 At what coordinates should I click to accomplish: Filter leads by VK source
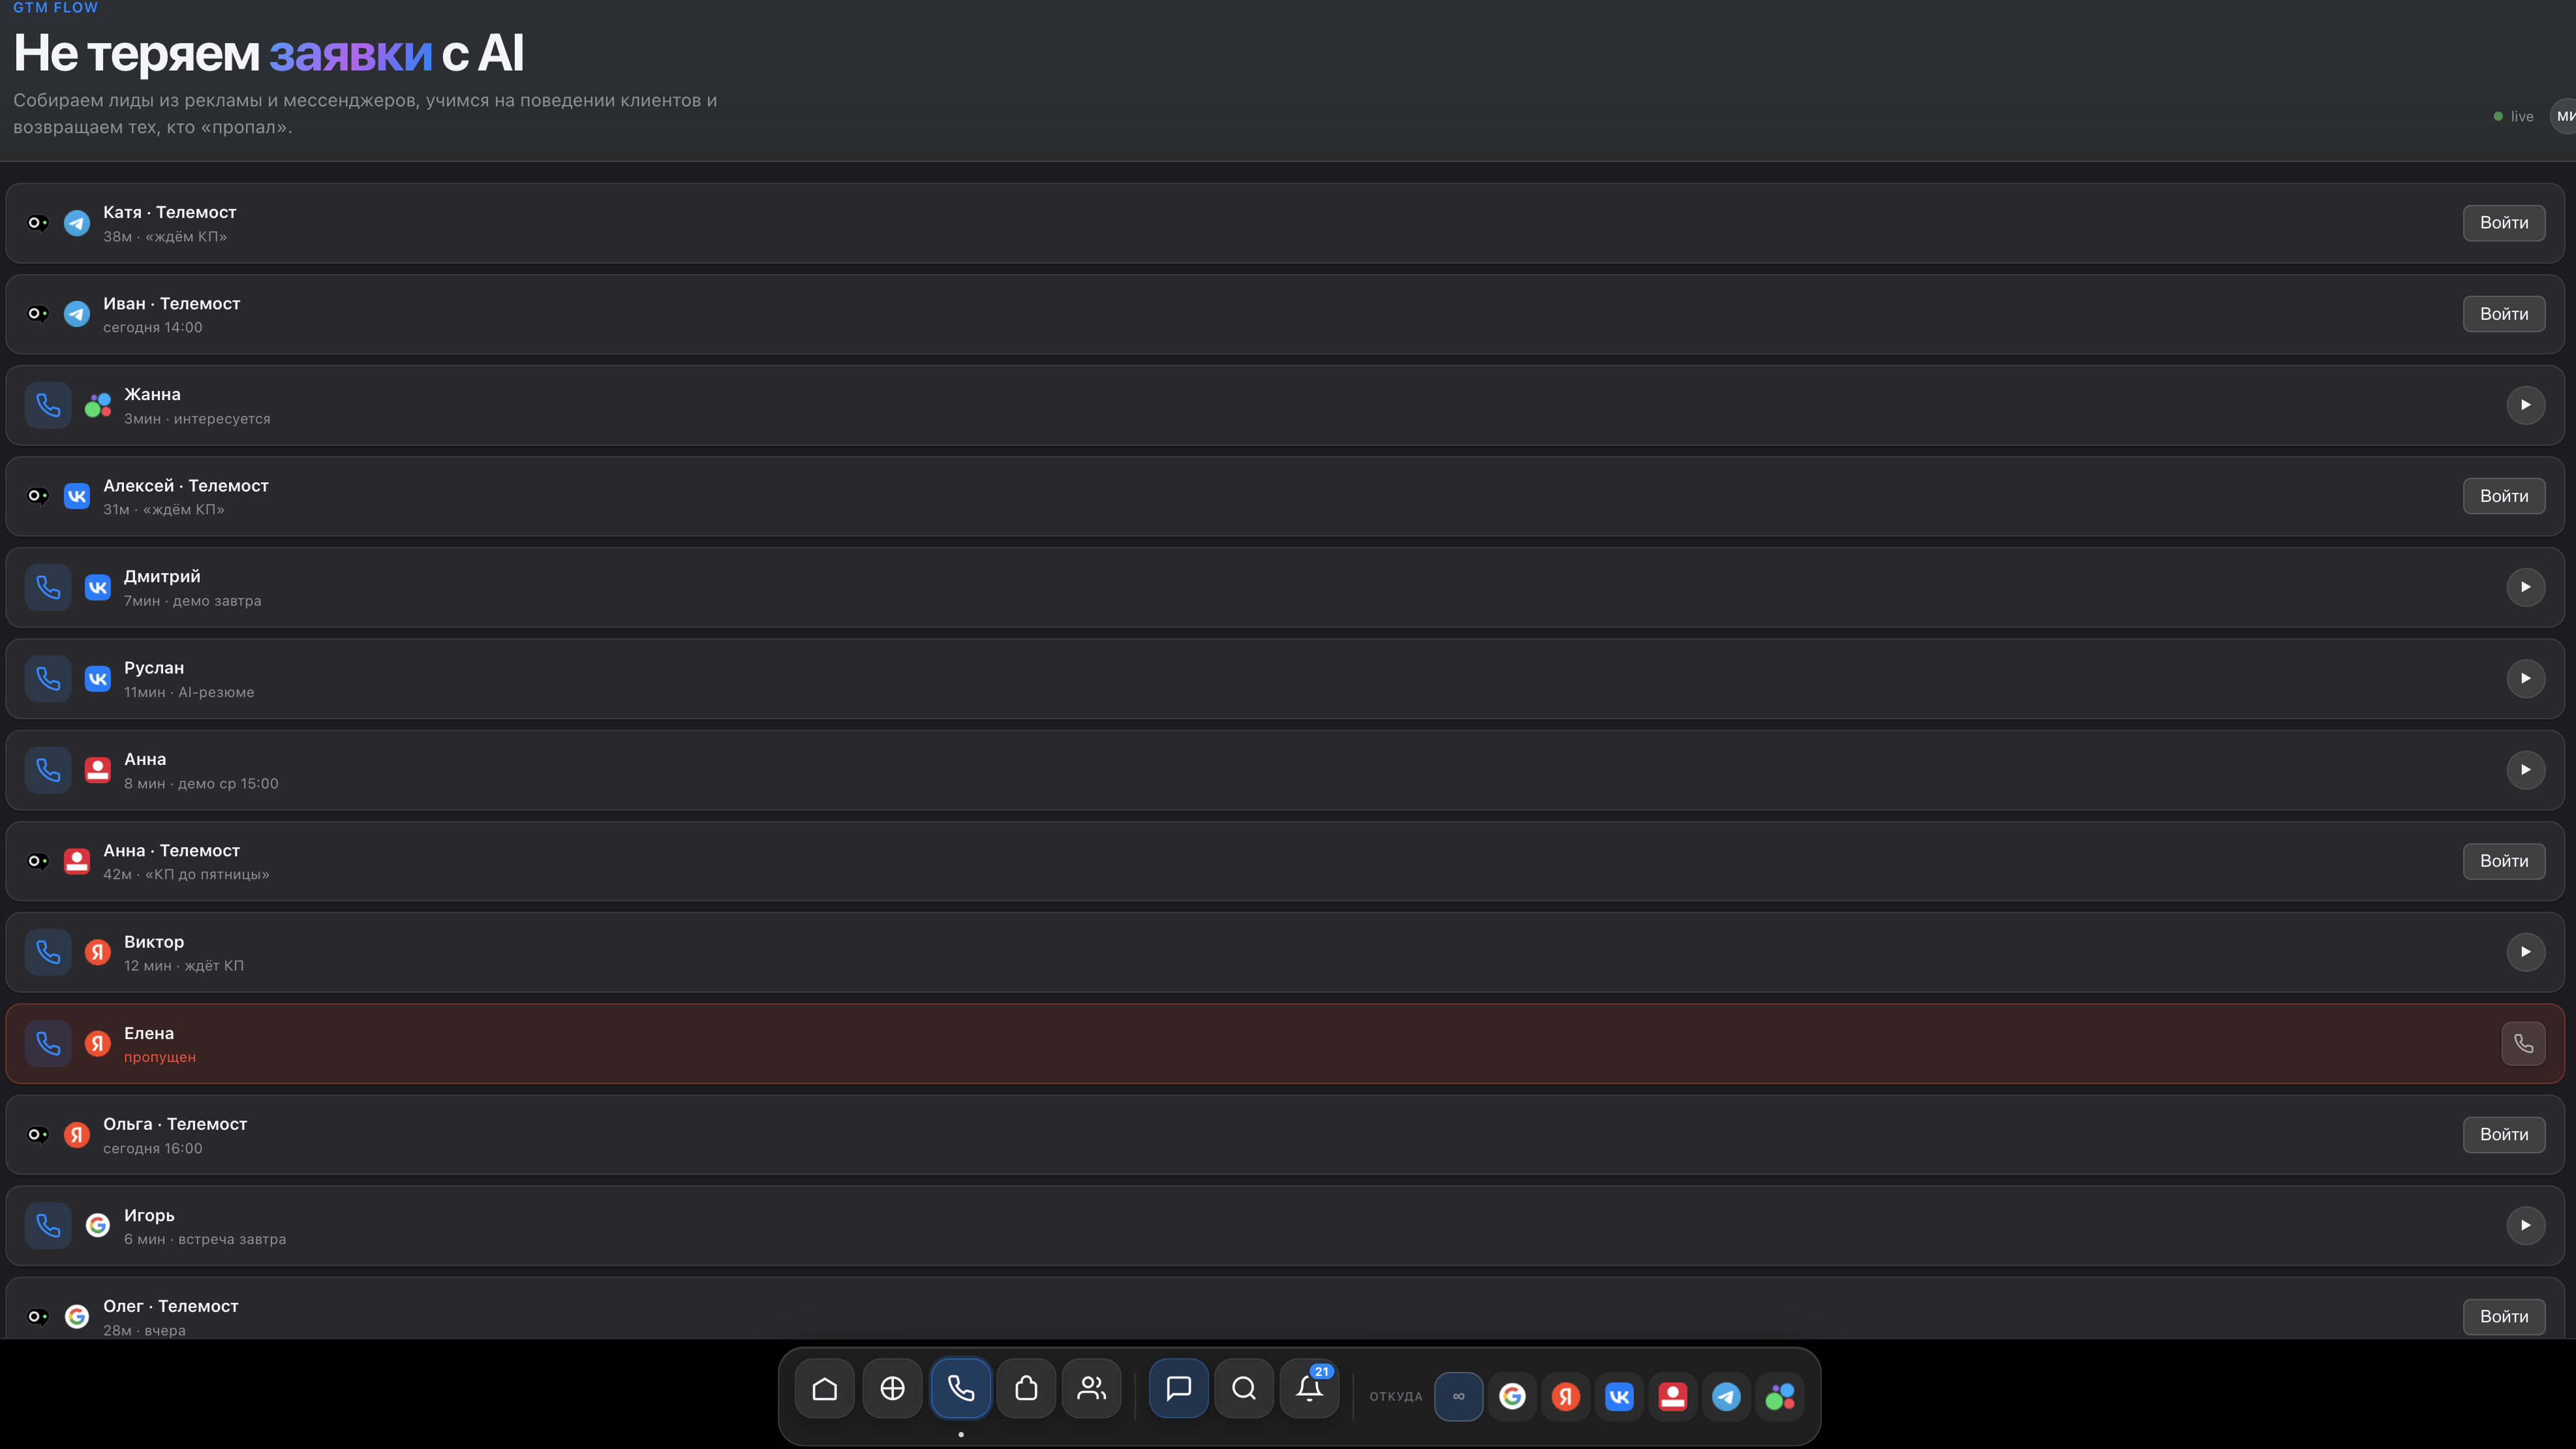point(1619,1396)
